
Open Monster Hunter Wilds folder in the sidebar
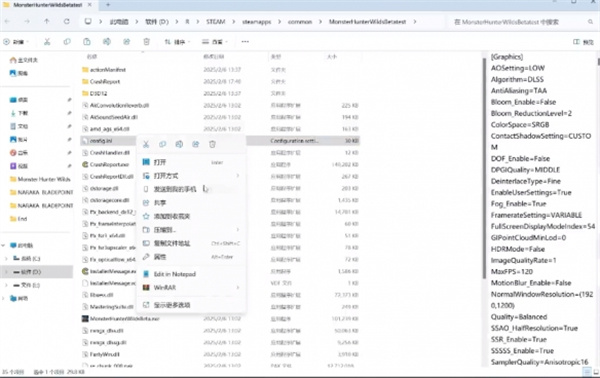[x=41, y=179]
